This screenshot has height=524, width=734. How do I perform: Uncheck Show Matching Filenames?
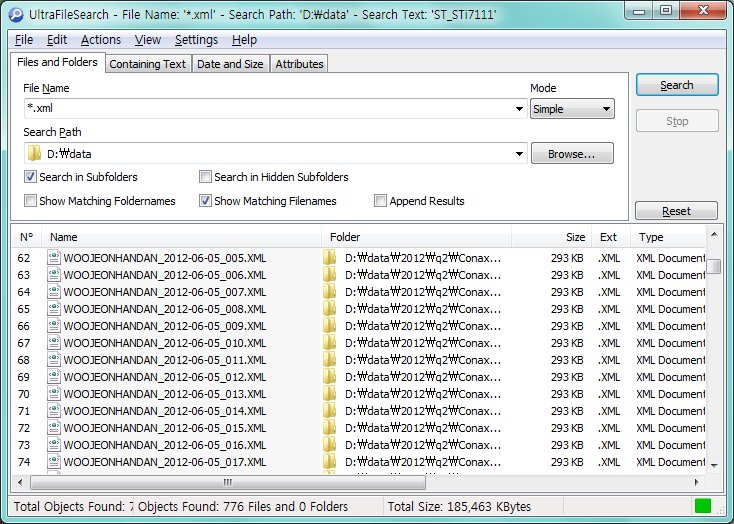pos(205,201)
